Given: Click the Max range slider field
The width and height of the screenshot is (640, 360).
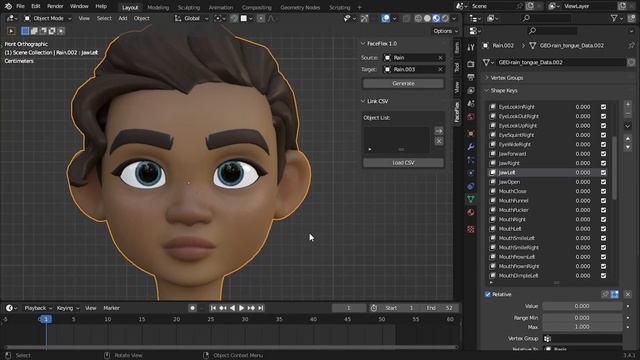Looking at the screenshot, I should (582, 327).
